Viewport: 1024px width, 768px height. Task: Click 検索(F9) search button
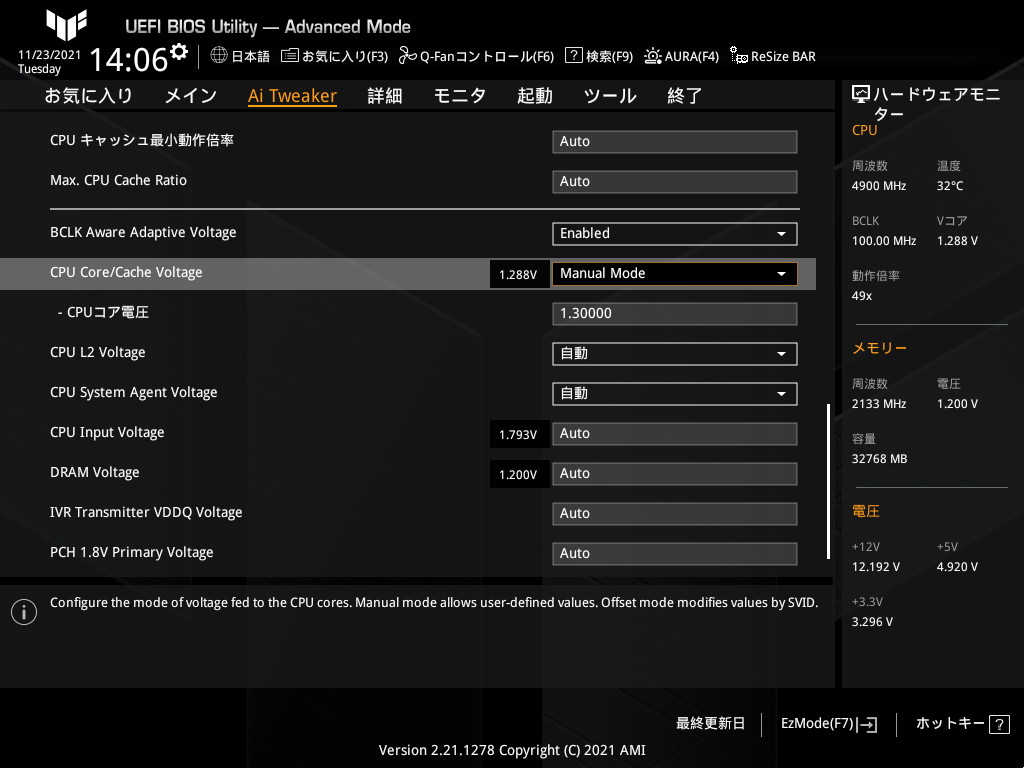pos(600,56)
